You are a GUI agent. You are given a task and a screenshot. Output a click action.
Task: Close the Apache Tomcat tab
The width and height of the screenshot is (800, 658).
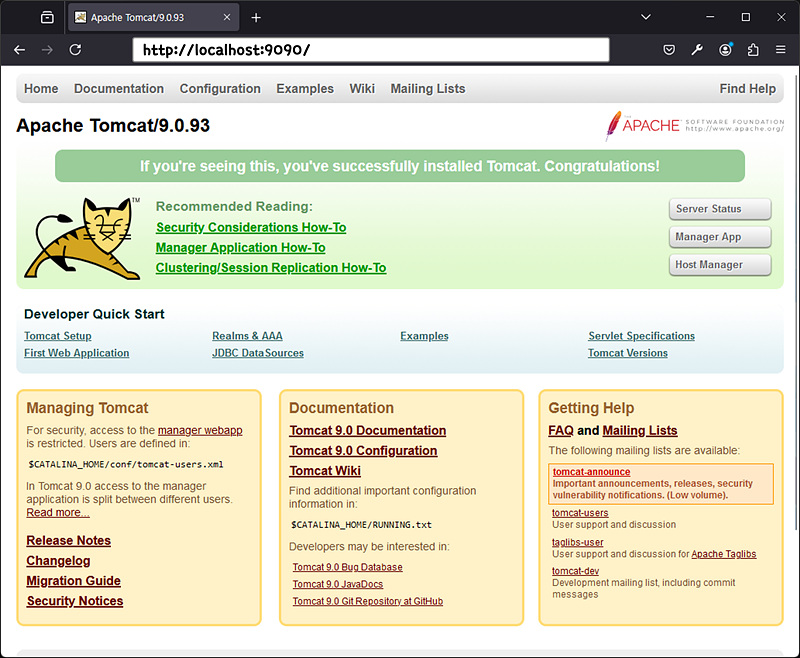coord(227,17)
